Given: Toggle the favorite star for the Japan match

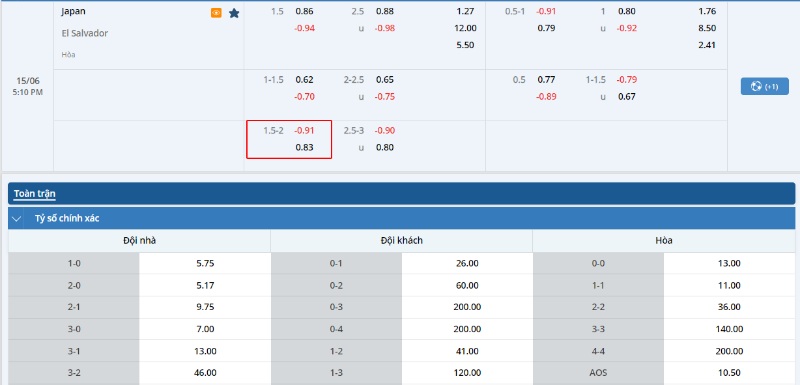Looking at the screenshot, I should [234, 13].
